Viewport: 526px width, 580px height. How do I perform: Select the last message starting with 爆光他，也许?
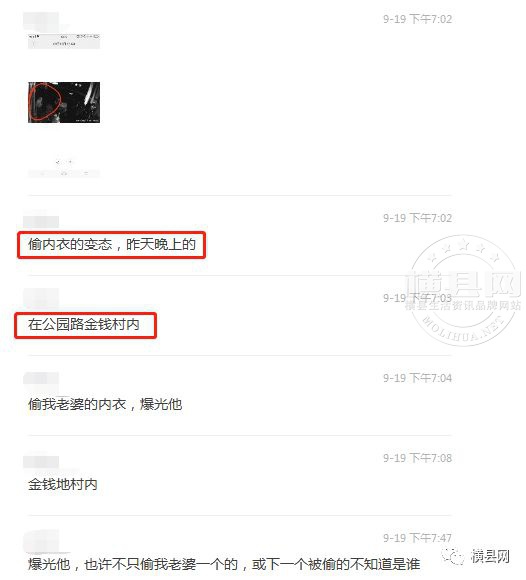(224, 564)
